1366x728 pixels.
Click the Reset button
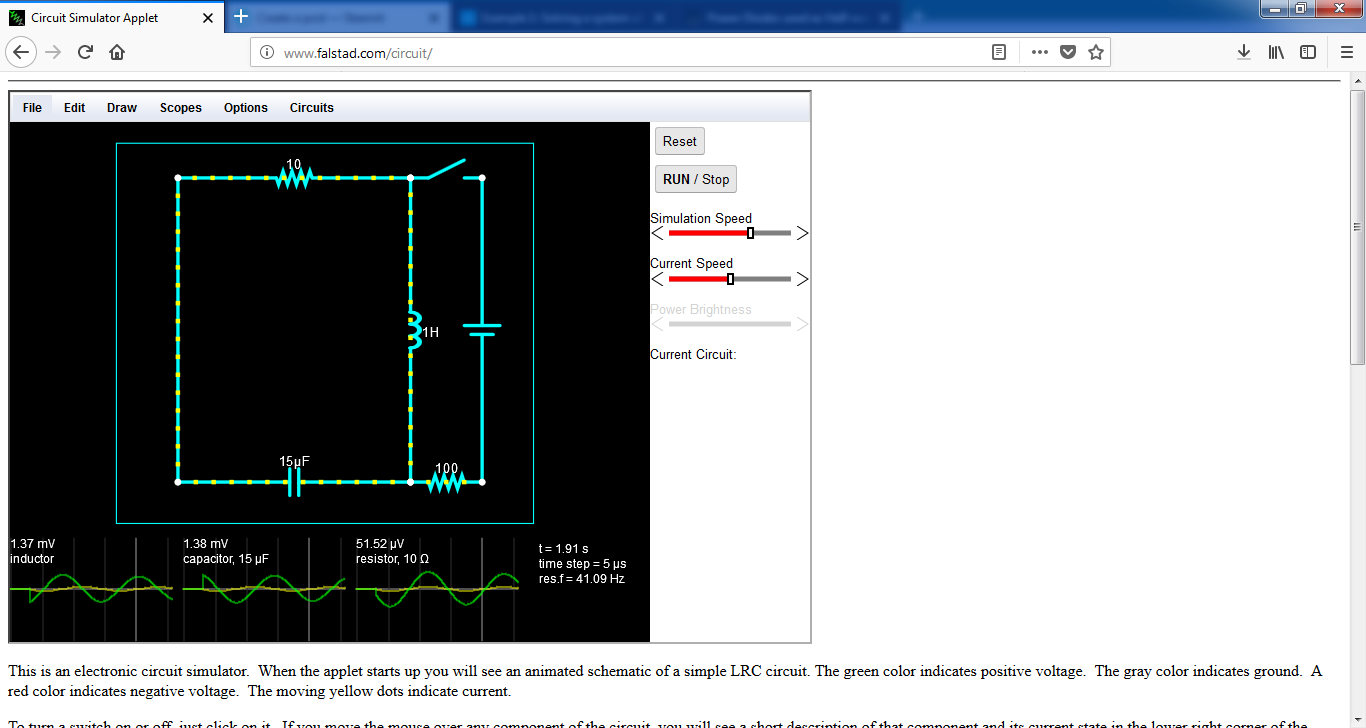680,141
